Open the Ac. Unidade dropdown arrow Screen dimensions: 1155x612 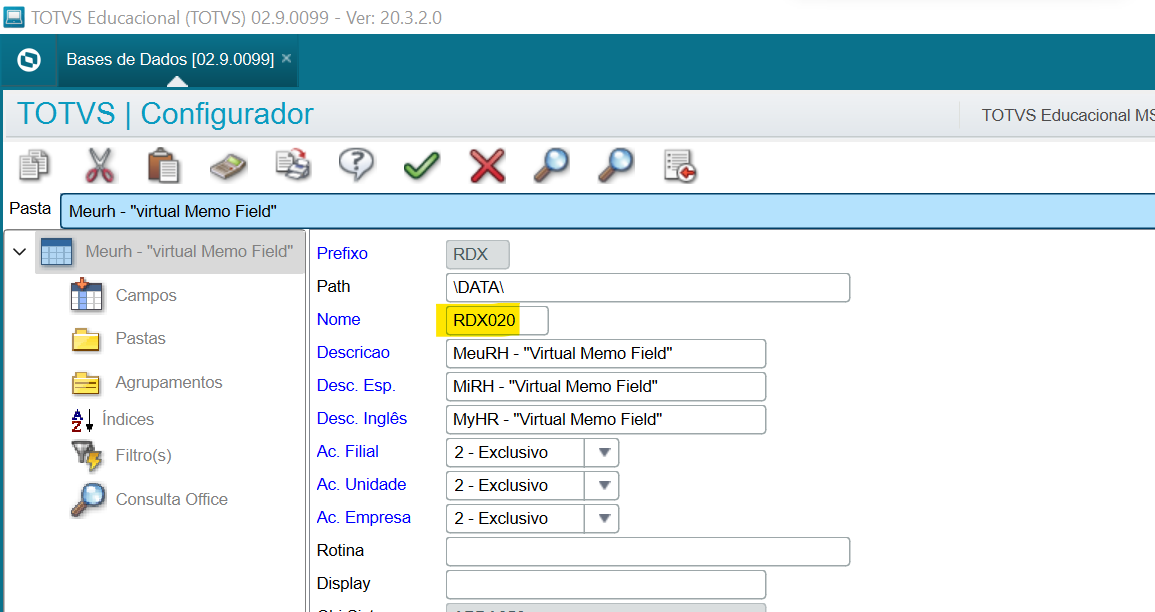pyautogui.click(x=604, y=485)
